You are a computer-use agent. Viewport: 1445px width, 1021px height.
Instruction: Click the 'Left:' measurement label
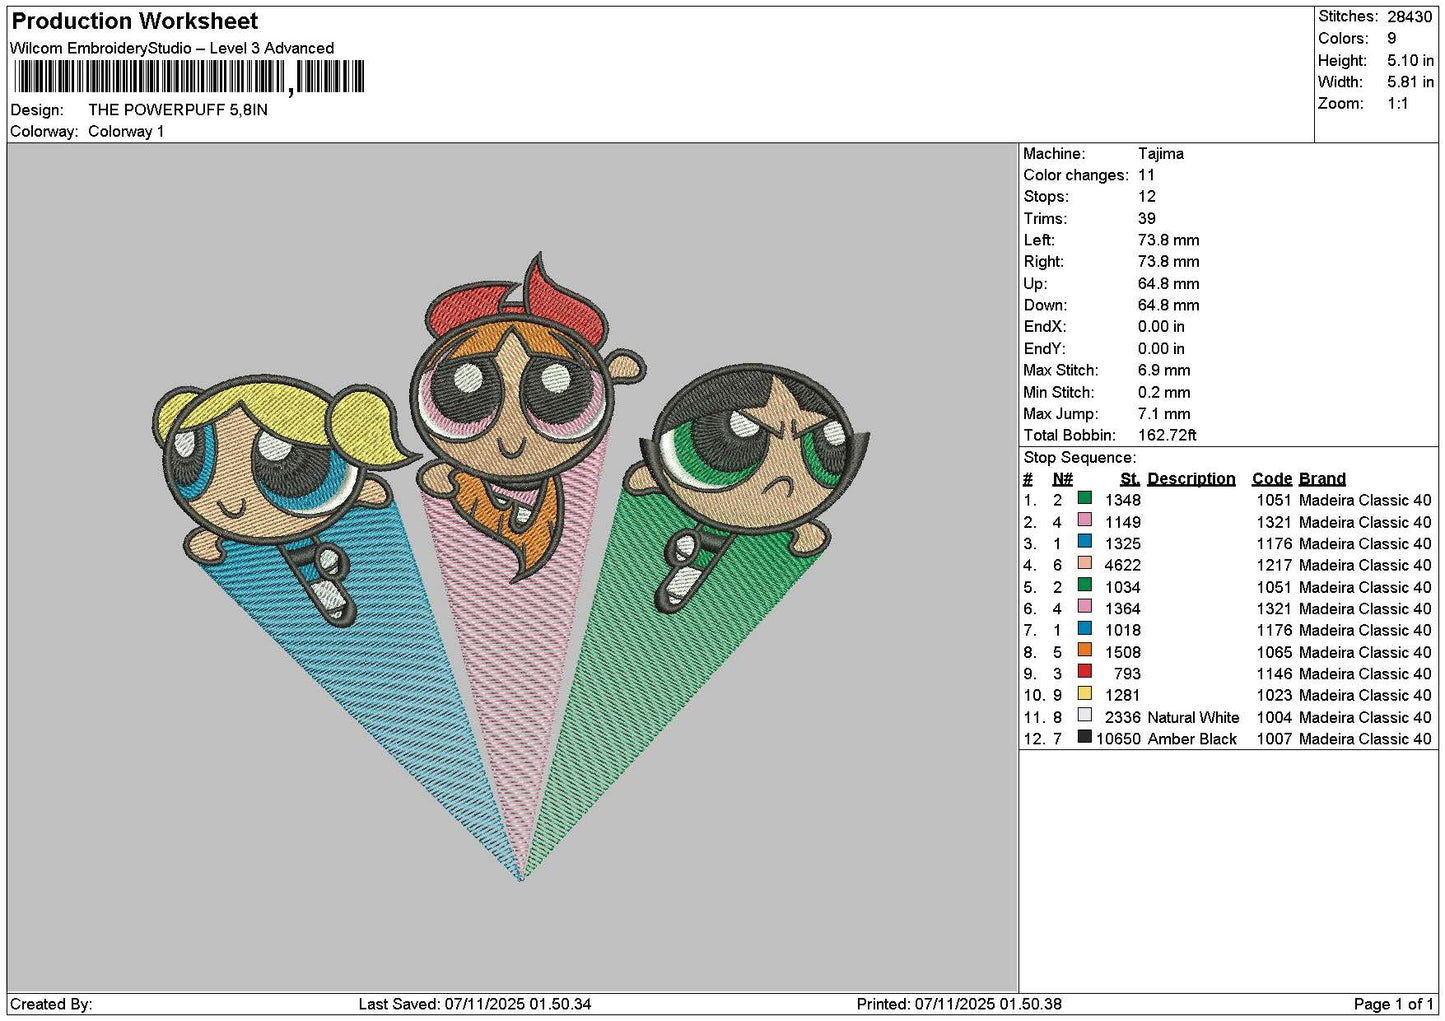[1039, 241]
